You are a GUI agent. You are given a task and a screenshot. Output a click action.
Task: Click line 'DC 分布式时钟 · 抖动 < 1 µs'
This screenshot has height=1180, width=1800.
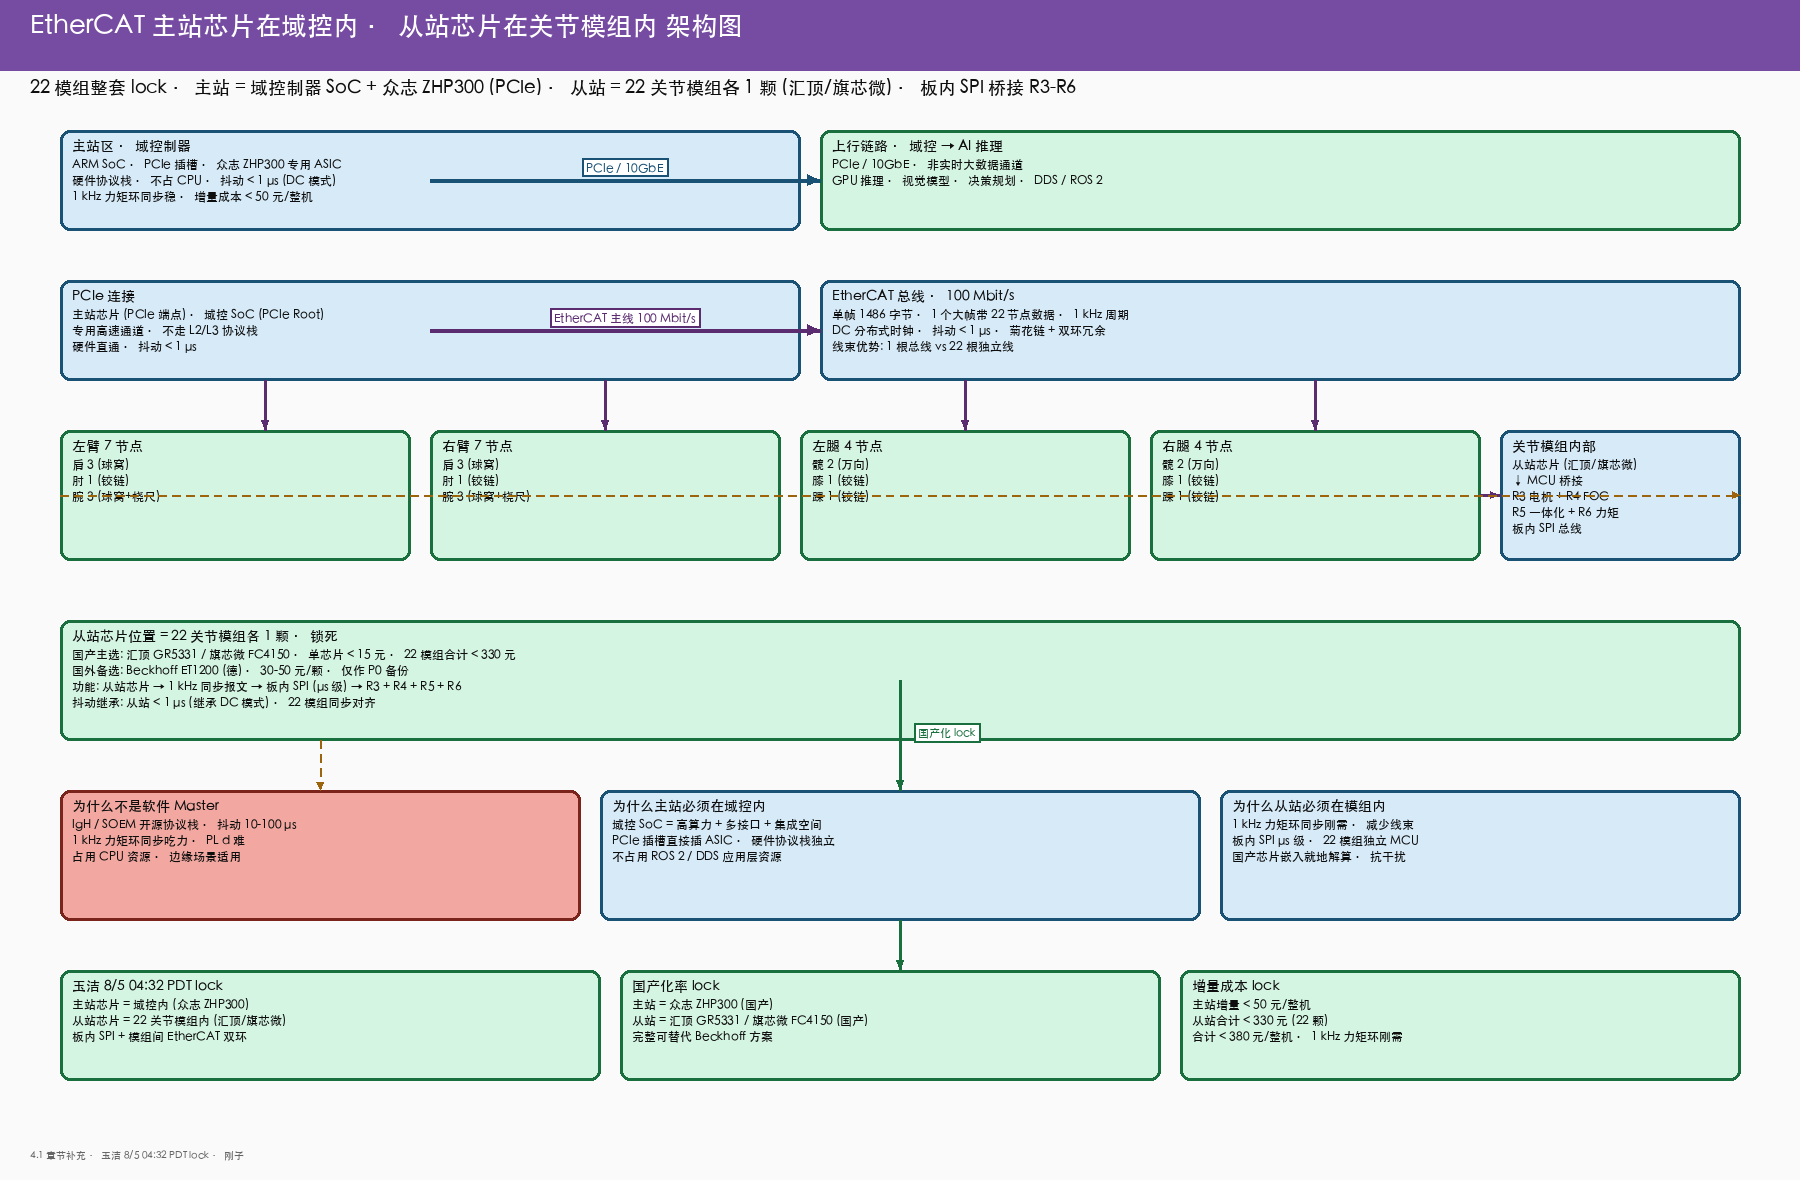(911, 331)
